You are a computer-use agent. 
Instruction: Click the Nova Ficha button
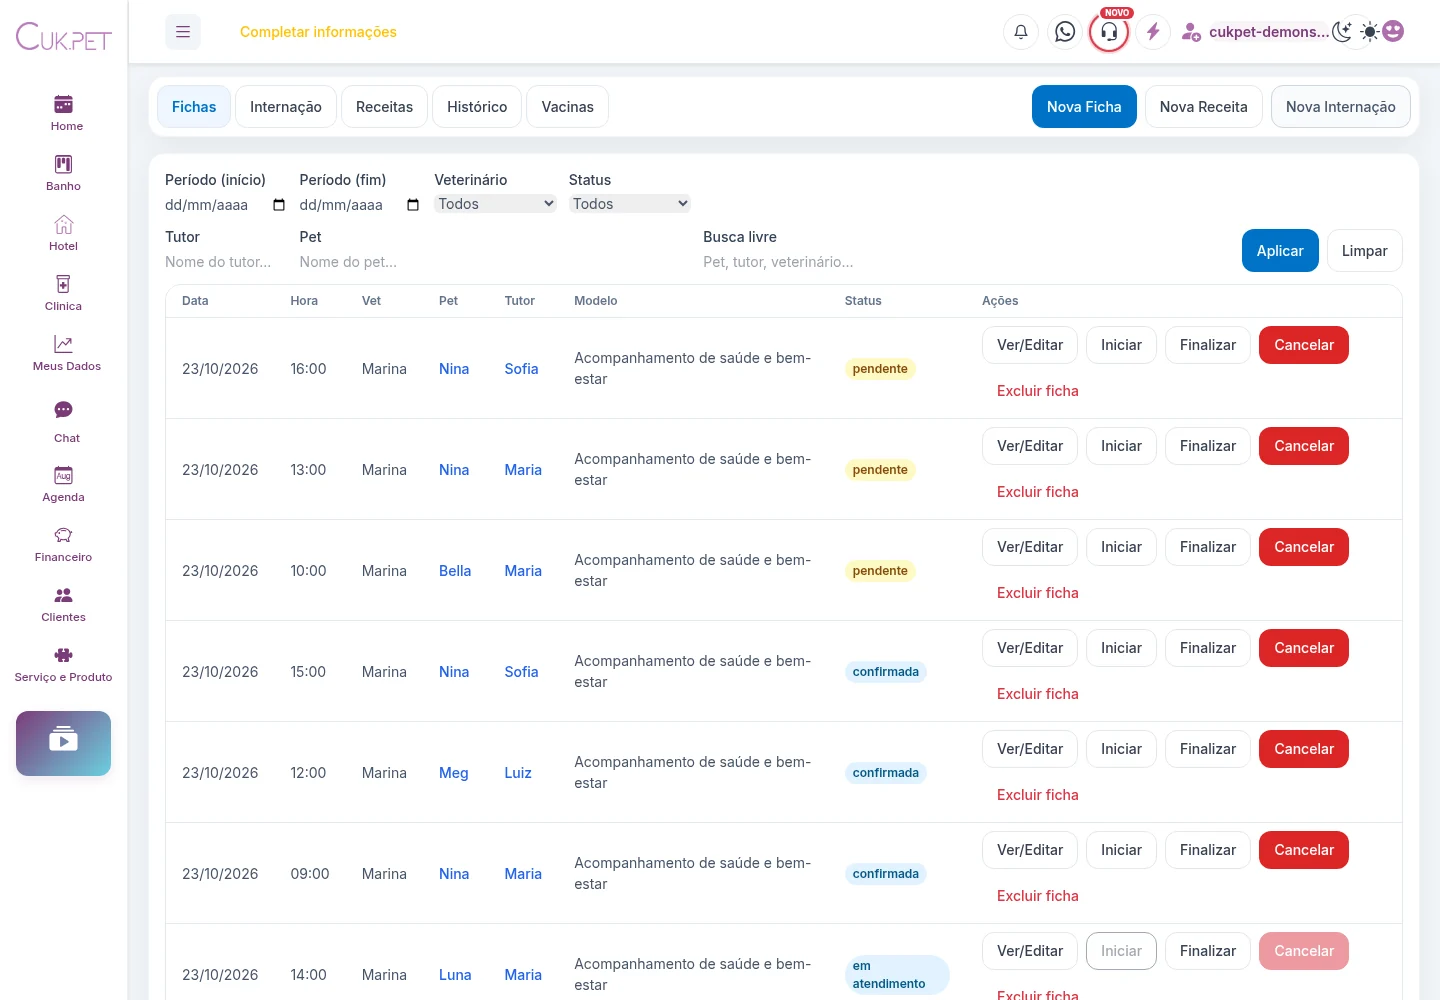tap(1084, 107)
